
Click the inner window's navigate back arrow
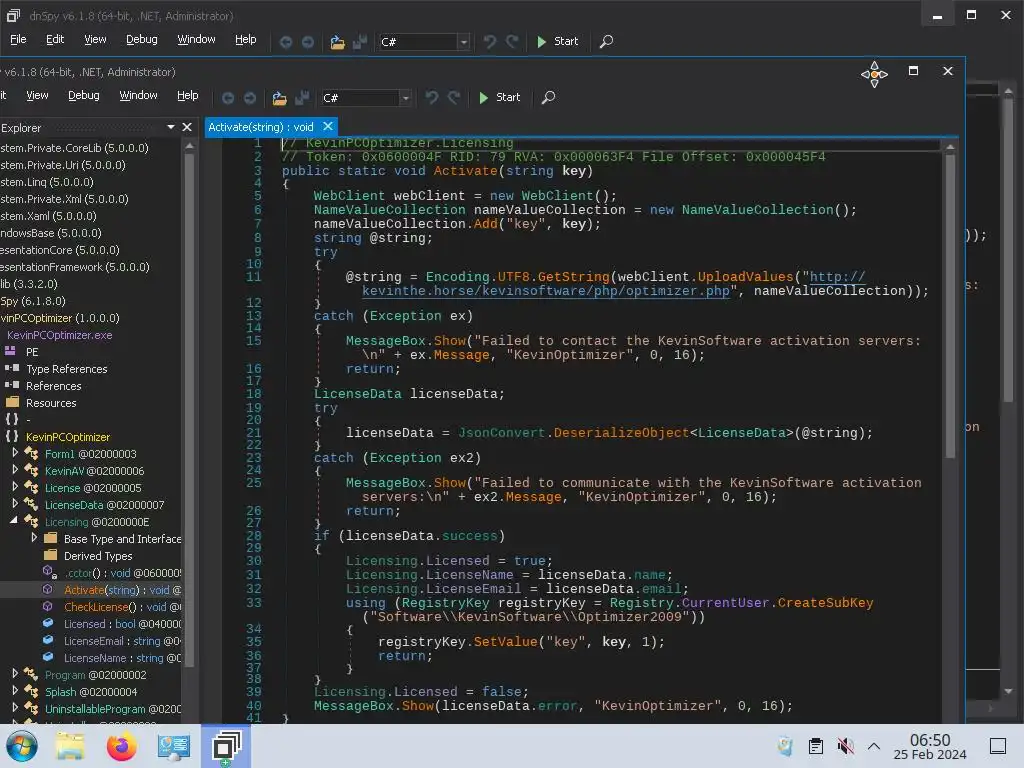pyautogui.click(x=228, y=98)
